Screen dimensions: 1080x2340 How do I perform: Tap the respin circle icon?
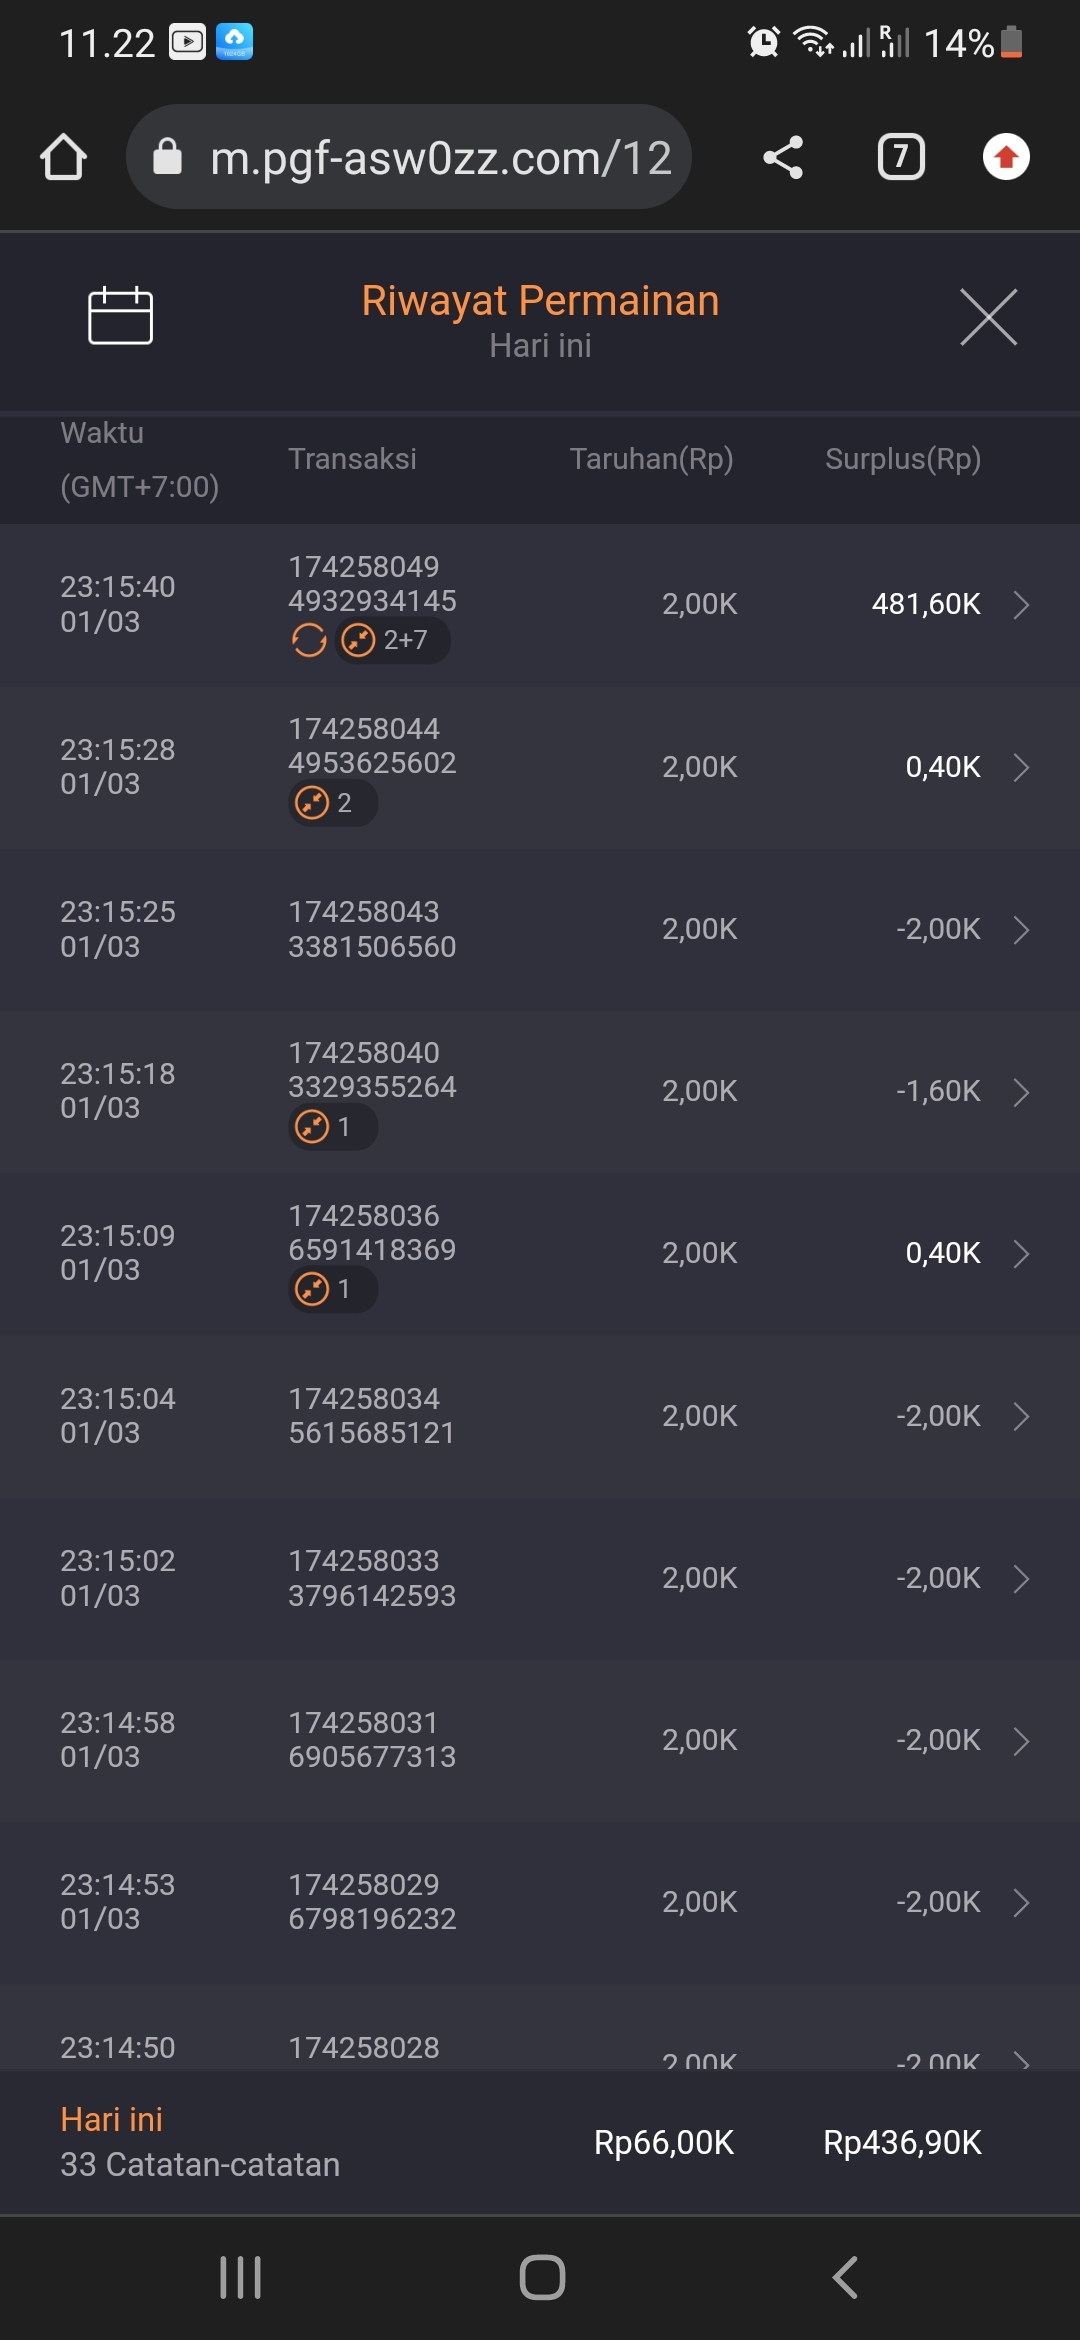(x=309, y=640)
